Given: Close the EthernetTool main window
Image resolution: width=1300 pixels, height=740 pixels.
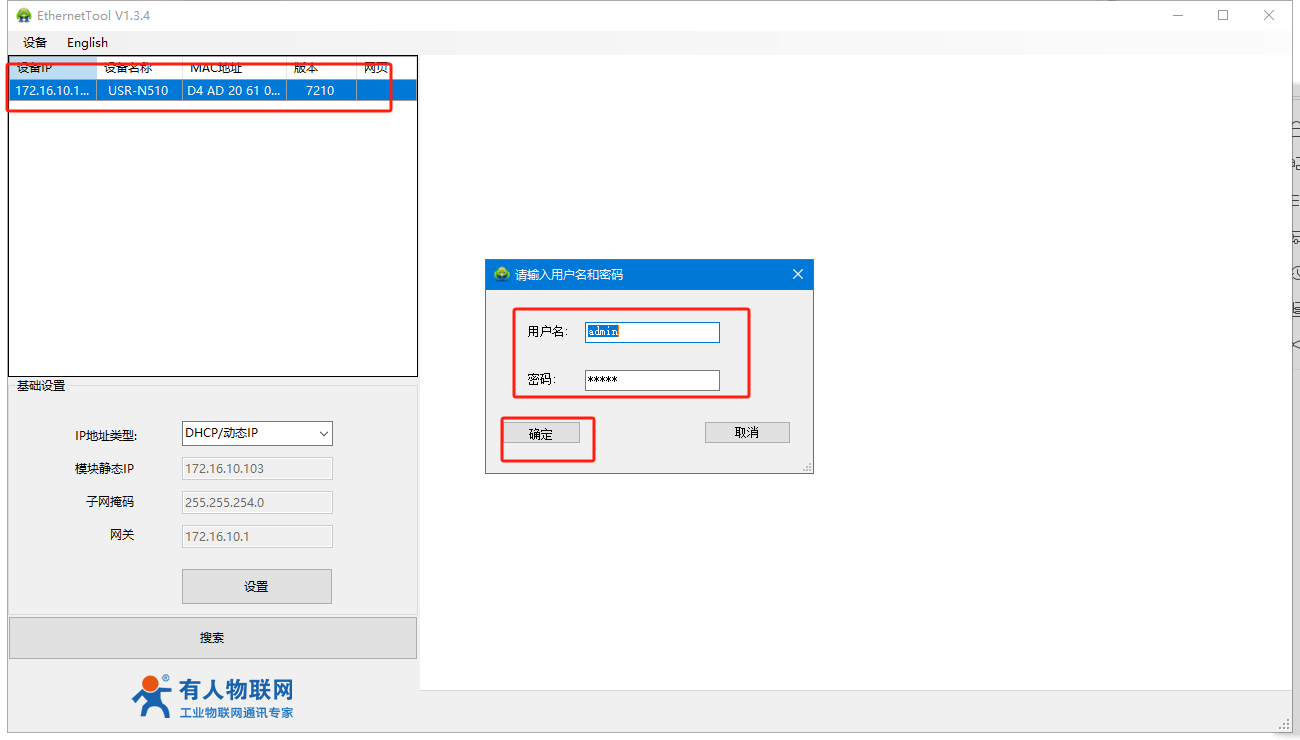Looking at the screenshot, I should click(x=1269, y=15).
